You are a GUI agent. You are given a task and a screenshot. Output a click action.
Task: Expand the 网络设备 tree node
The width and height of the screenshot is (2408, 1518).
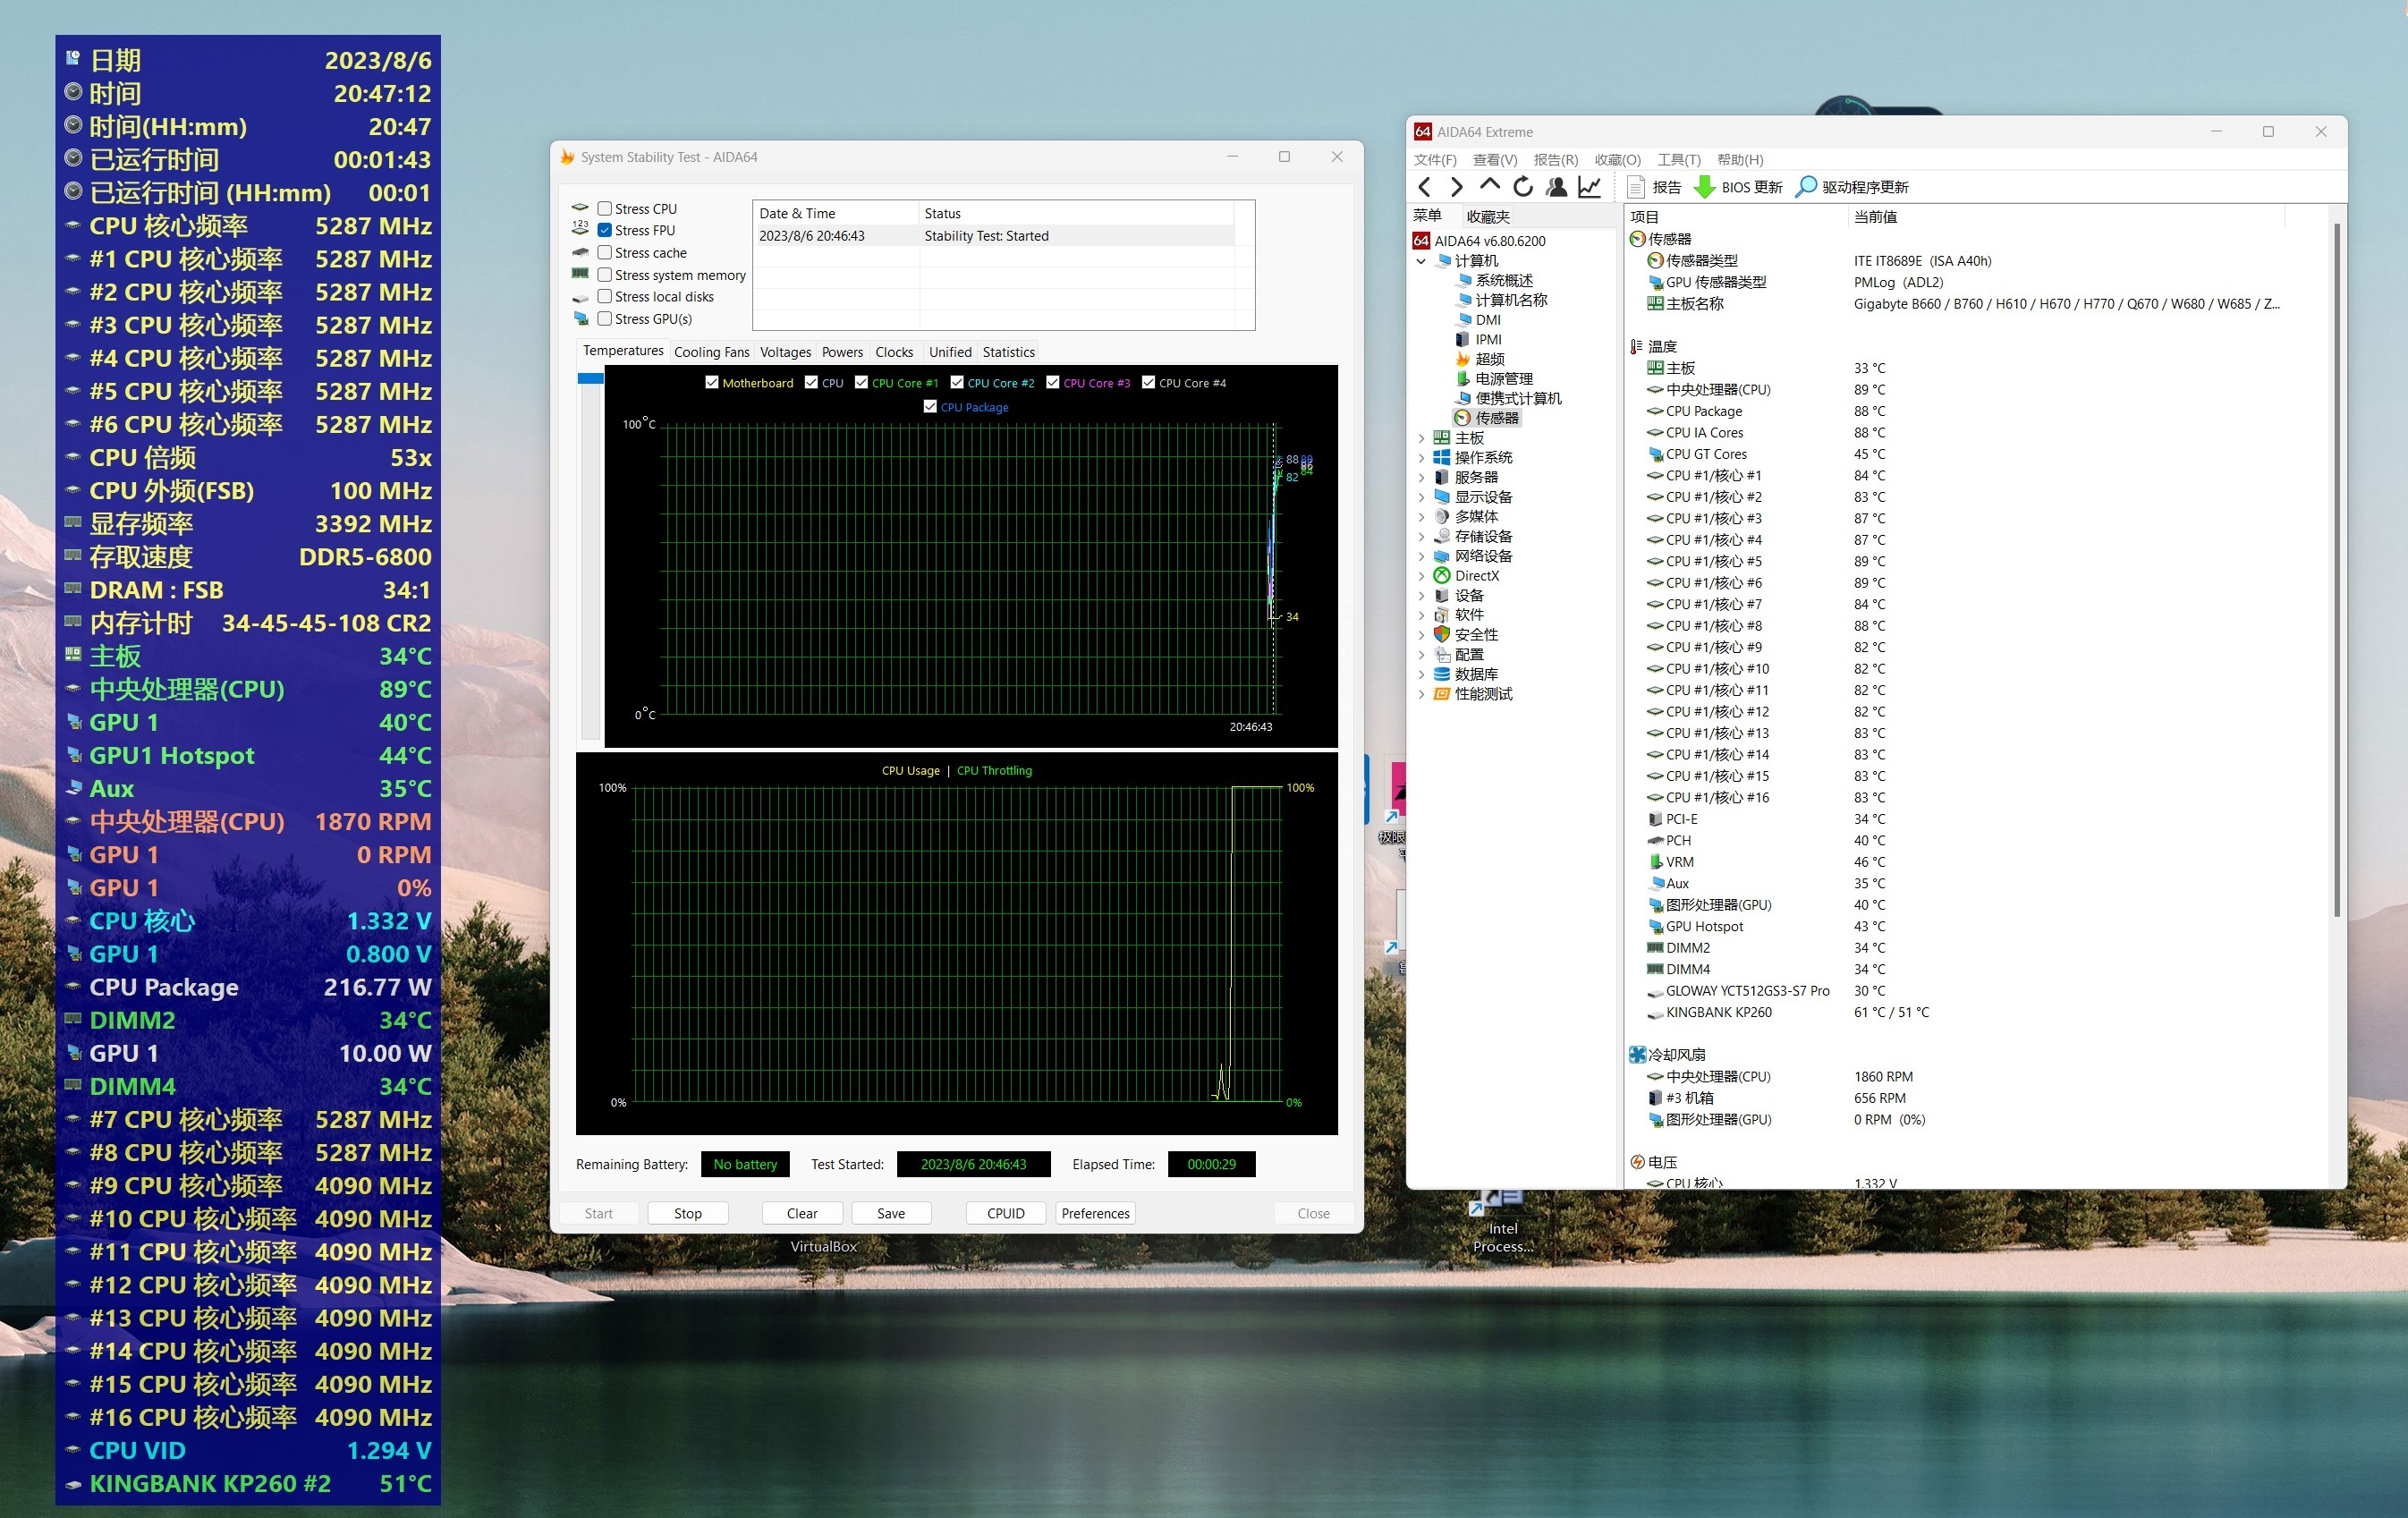[x=1421, y=556]
